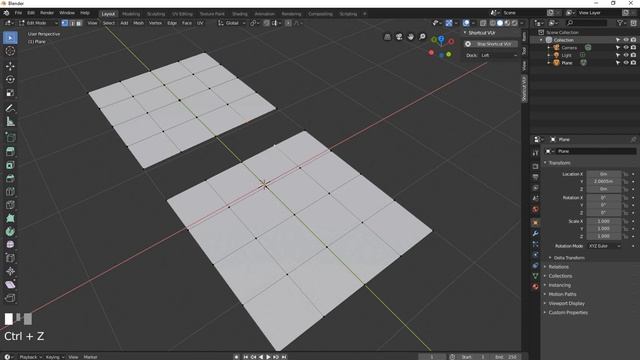The height and width of the screenshot is (360, 640).
Task: Open the Dock Left dropdown
Action: point(499,55)
